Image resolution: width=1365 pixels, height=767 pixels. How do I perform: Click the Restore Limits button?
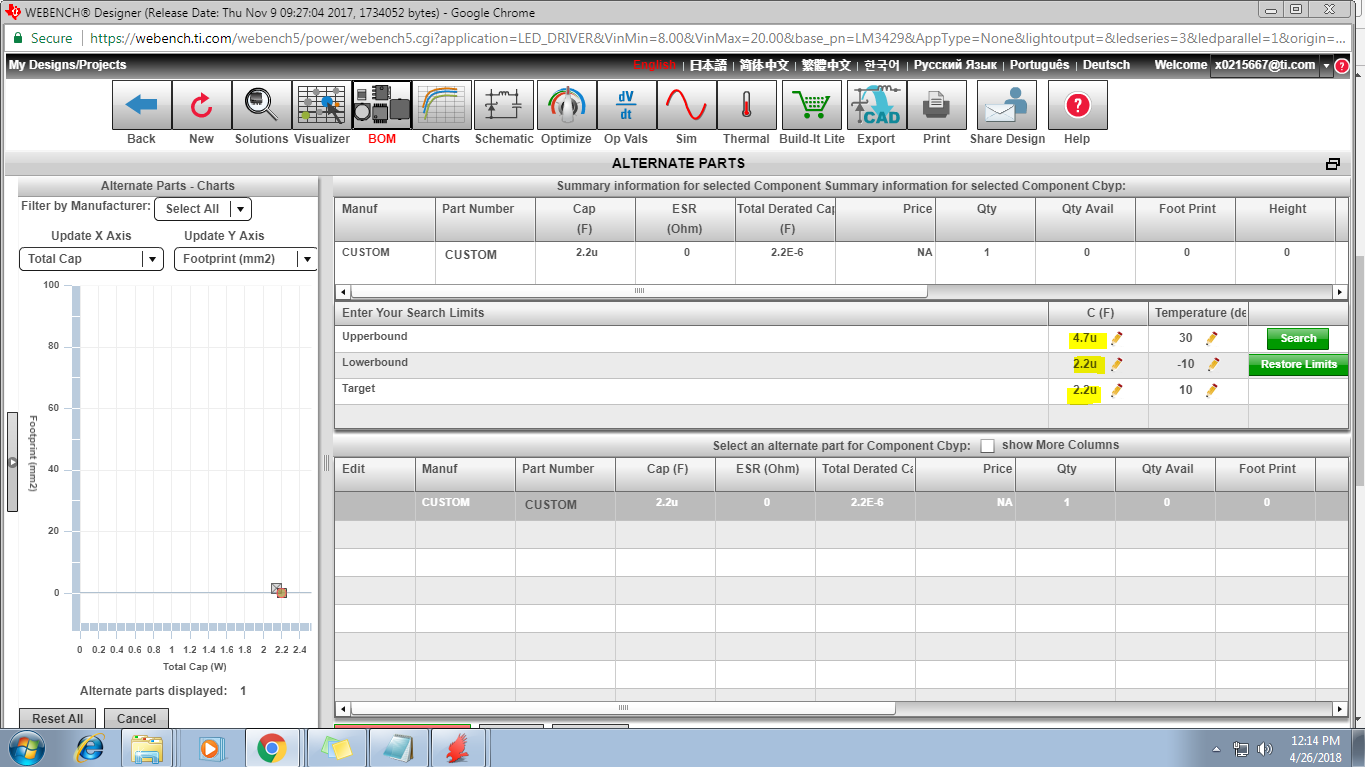(x=1298, y=364)
